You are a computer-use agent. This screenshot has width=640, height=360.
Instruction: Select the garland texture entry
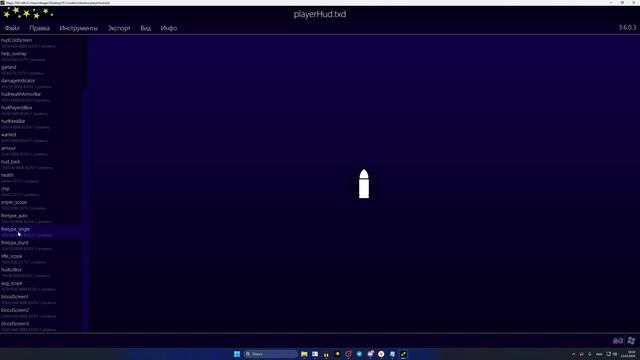point(41,70)
